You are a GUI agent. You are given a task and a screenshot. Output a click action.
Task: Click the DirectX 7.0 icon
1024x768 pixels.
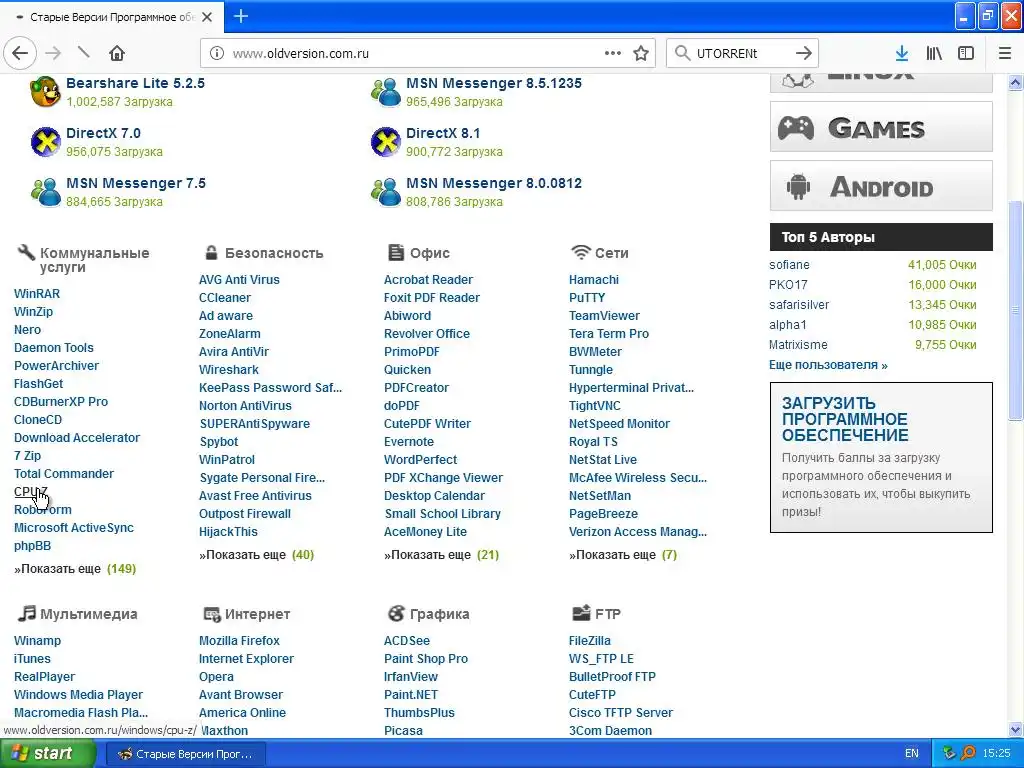coord(46,142)
